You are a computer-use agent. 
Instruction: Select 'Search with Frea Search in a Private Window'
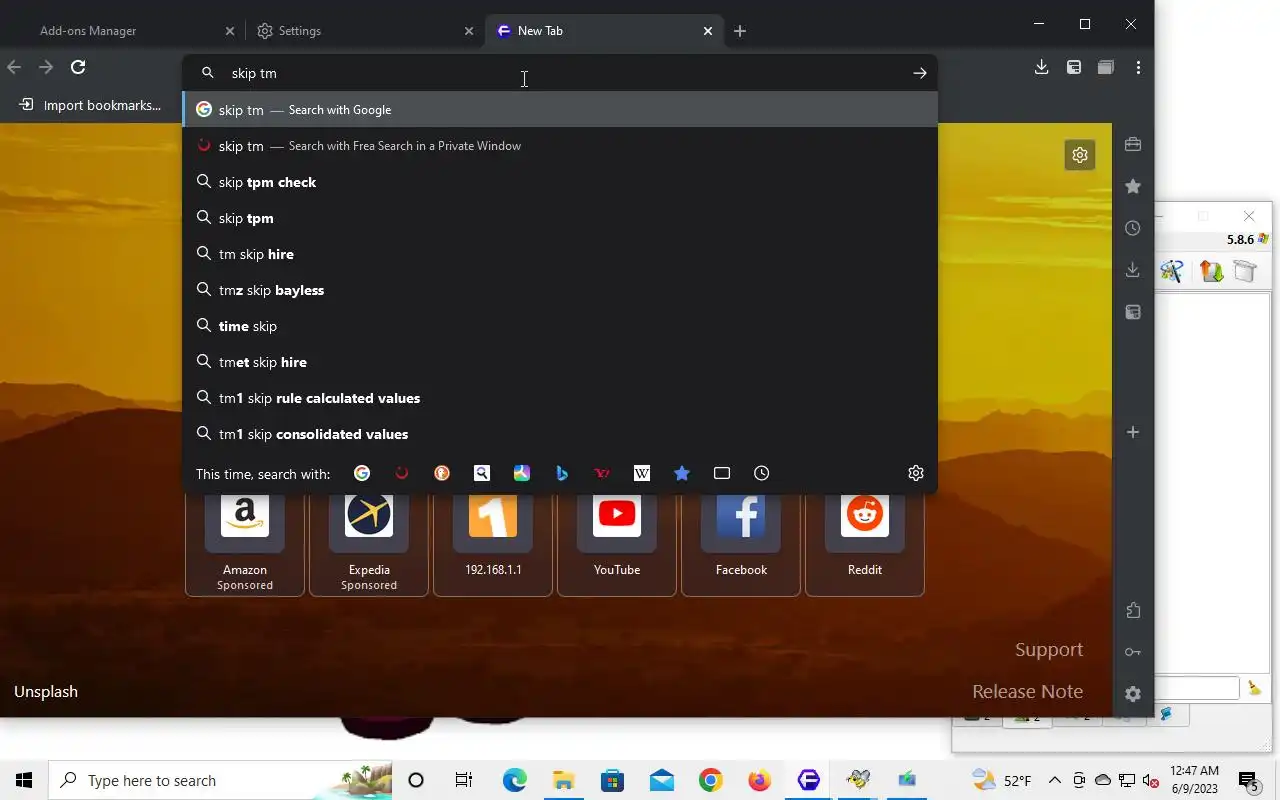(560, 146)
